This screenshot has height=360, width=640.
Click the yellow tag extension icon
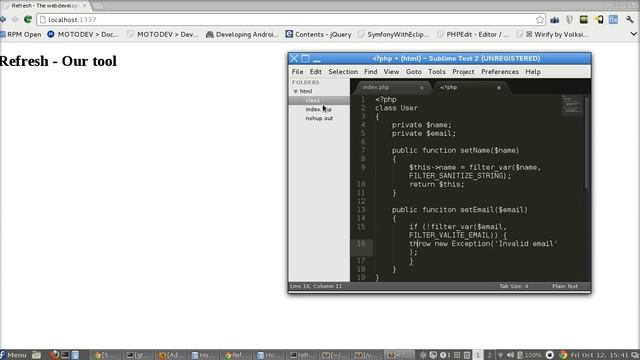click(599, 20)
